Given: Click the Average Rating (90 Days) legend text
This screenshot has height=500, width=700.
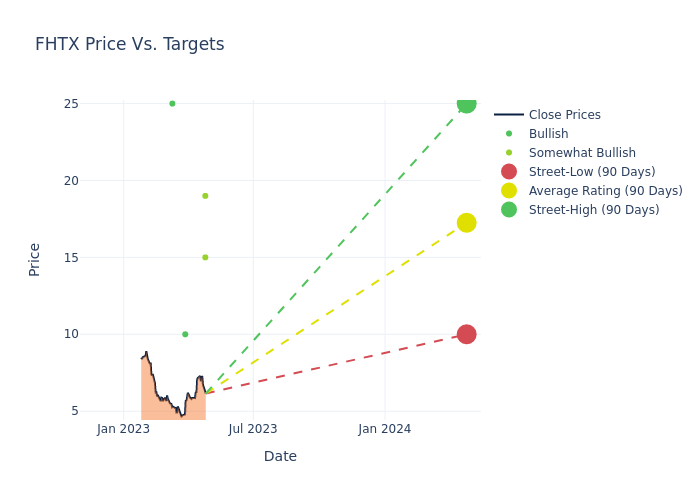Looking at the screenshot, I should pyautogui.click(x=605, y=191).
